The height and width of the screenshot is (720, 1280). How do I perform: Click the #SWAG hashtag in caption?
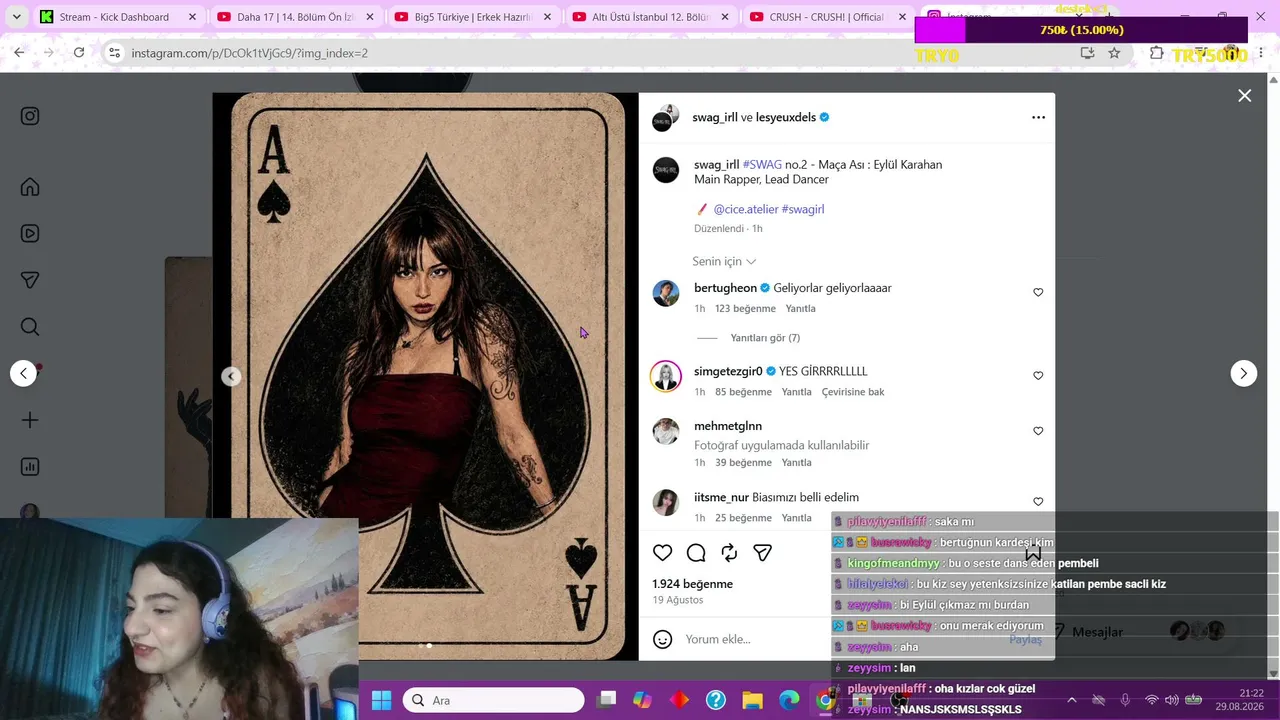[762, 164]
